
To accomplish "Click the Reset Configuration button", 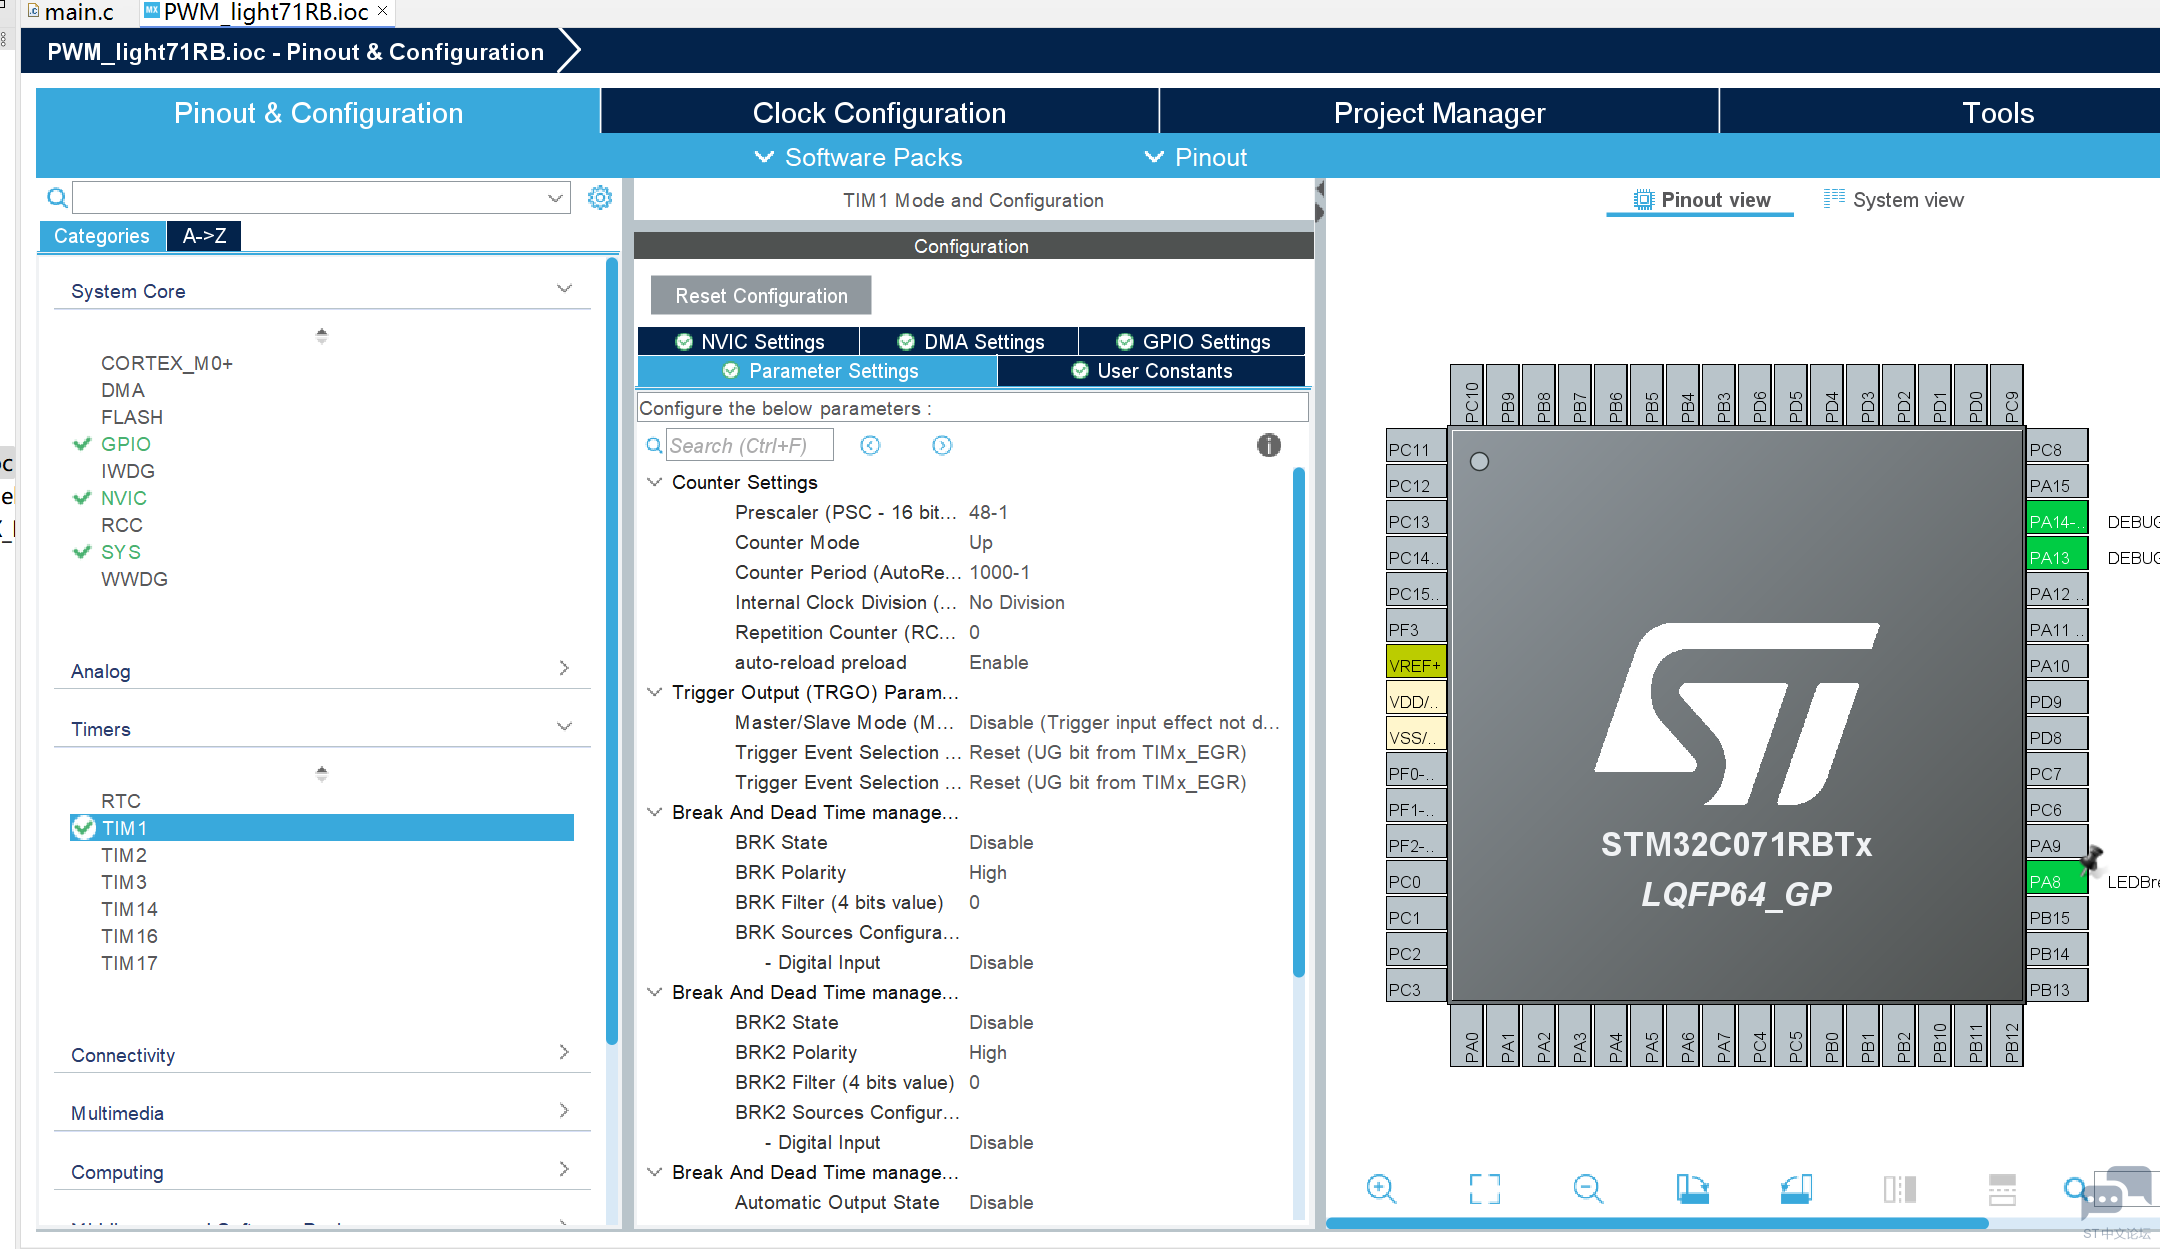I will [x=761, y=296].
